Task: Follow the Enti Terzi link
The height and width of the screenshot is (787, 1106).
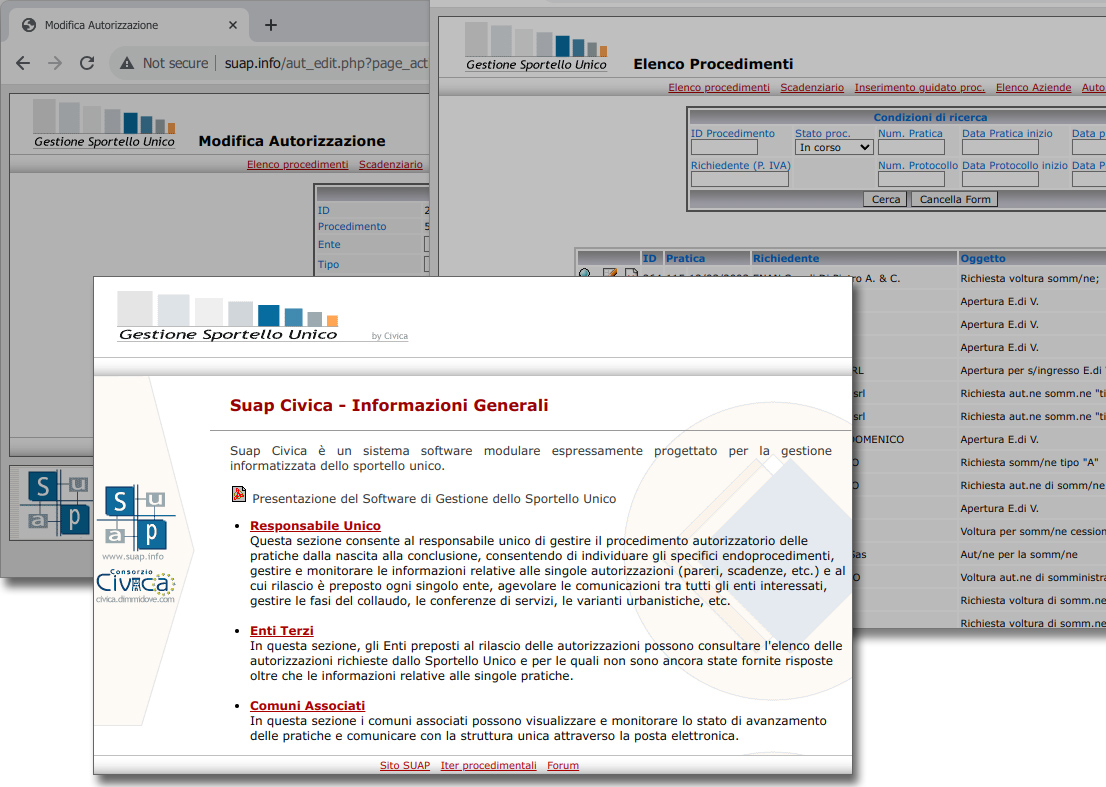Action: coord(281,631)
